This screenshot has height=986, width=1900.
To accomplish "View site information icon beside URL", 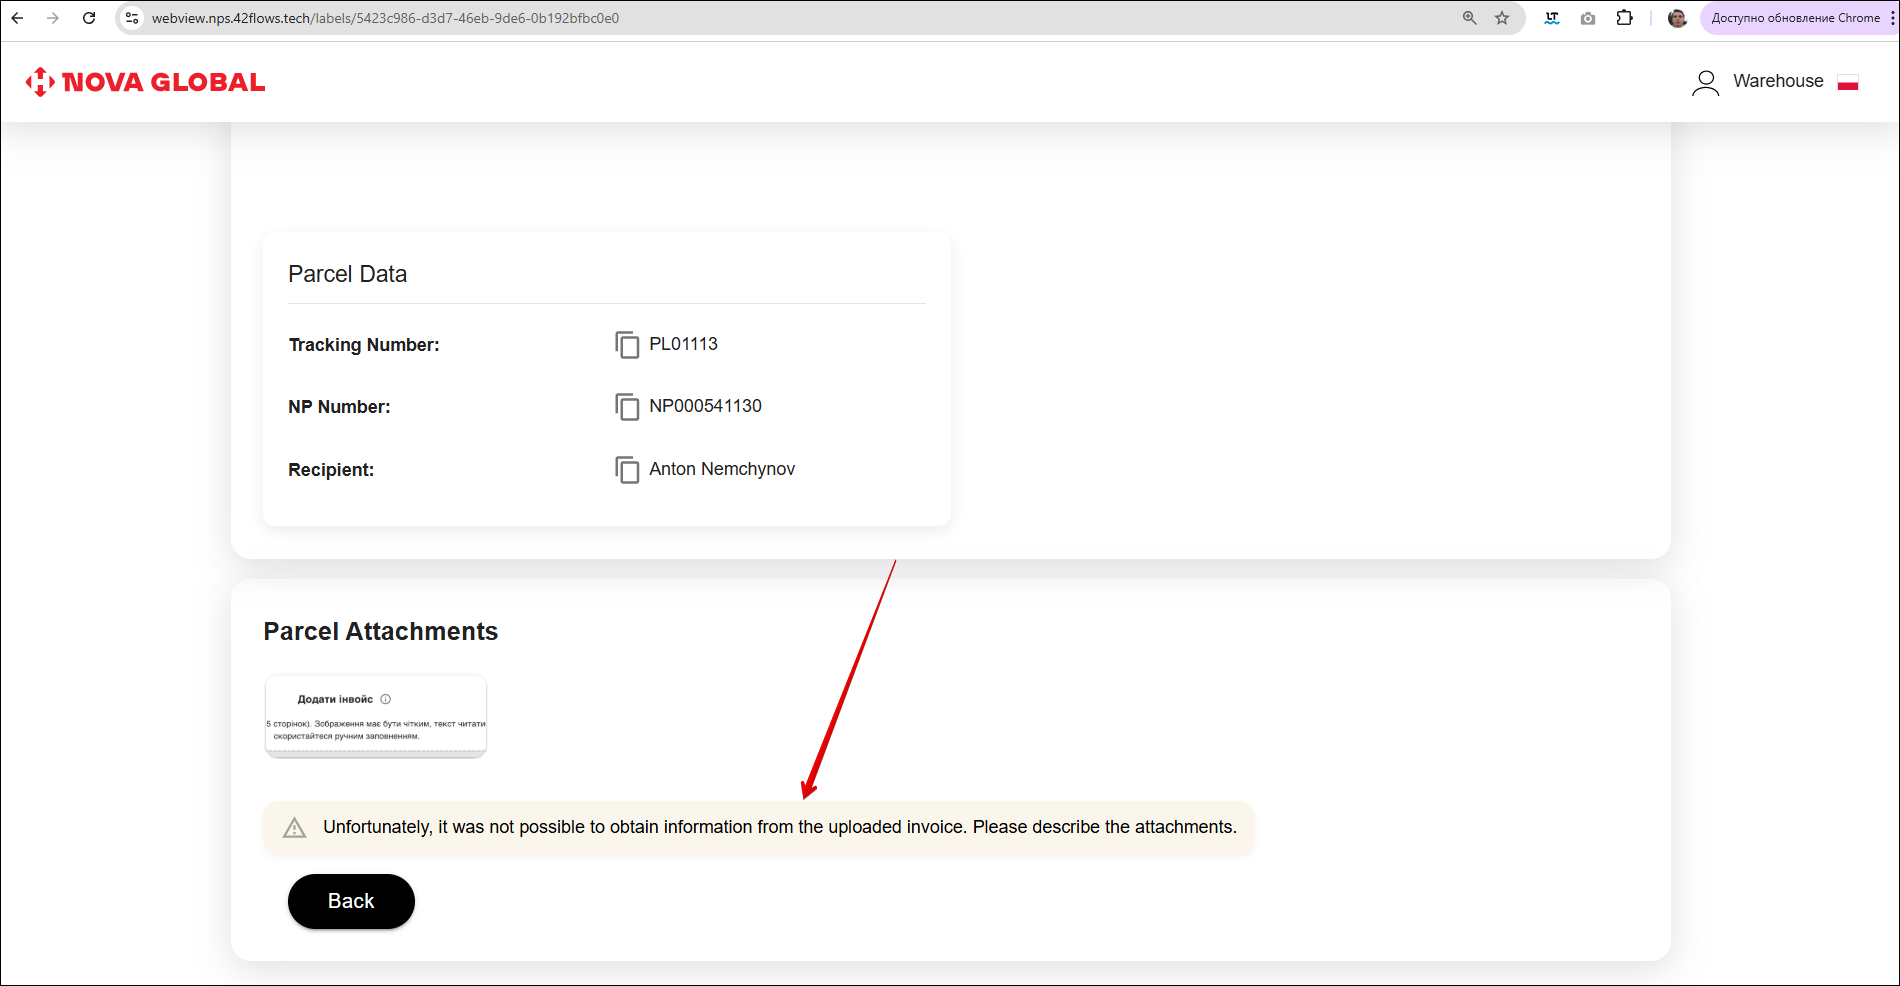I will click(x=132, y=18).
